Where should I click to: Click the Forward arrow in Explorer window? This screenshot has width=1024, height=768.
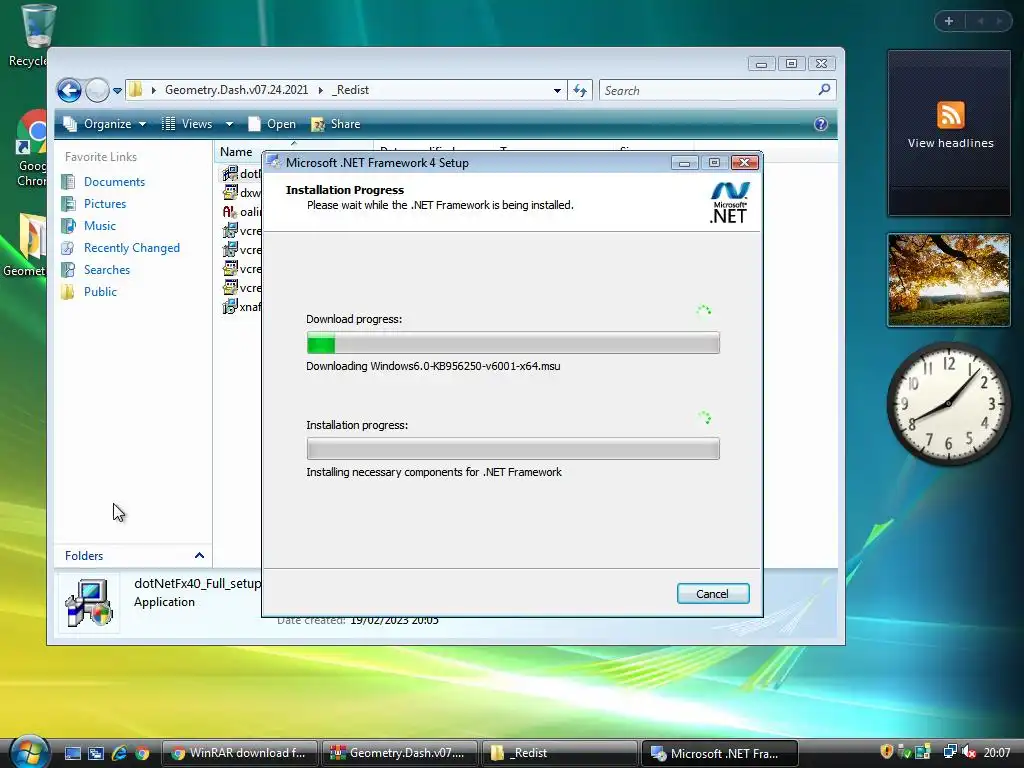coord(97,90)
